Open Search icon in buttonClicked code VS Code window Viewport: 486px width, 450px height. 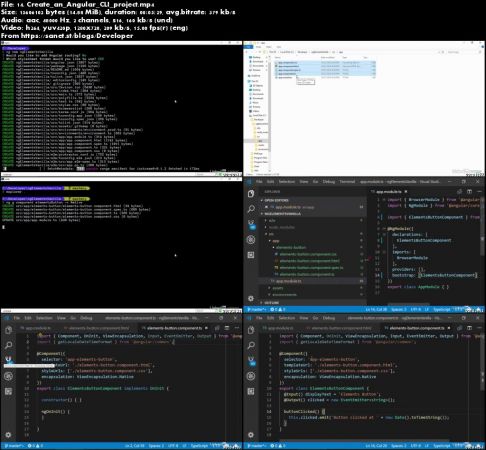click(251, 345)
